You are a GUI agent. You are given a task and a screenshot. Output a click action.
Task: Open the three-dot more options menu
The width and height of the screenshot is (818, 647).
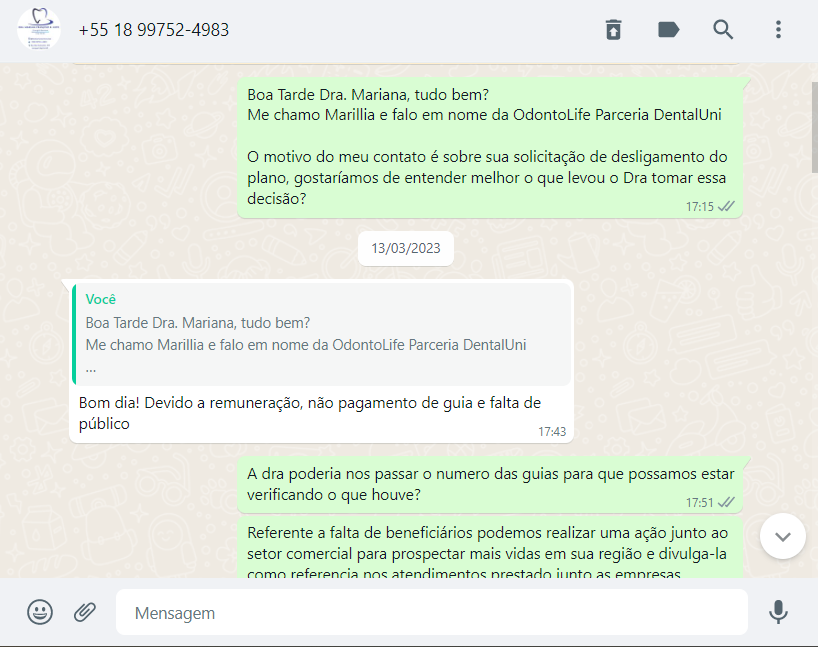click(x=778, y=30)
